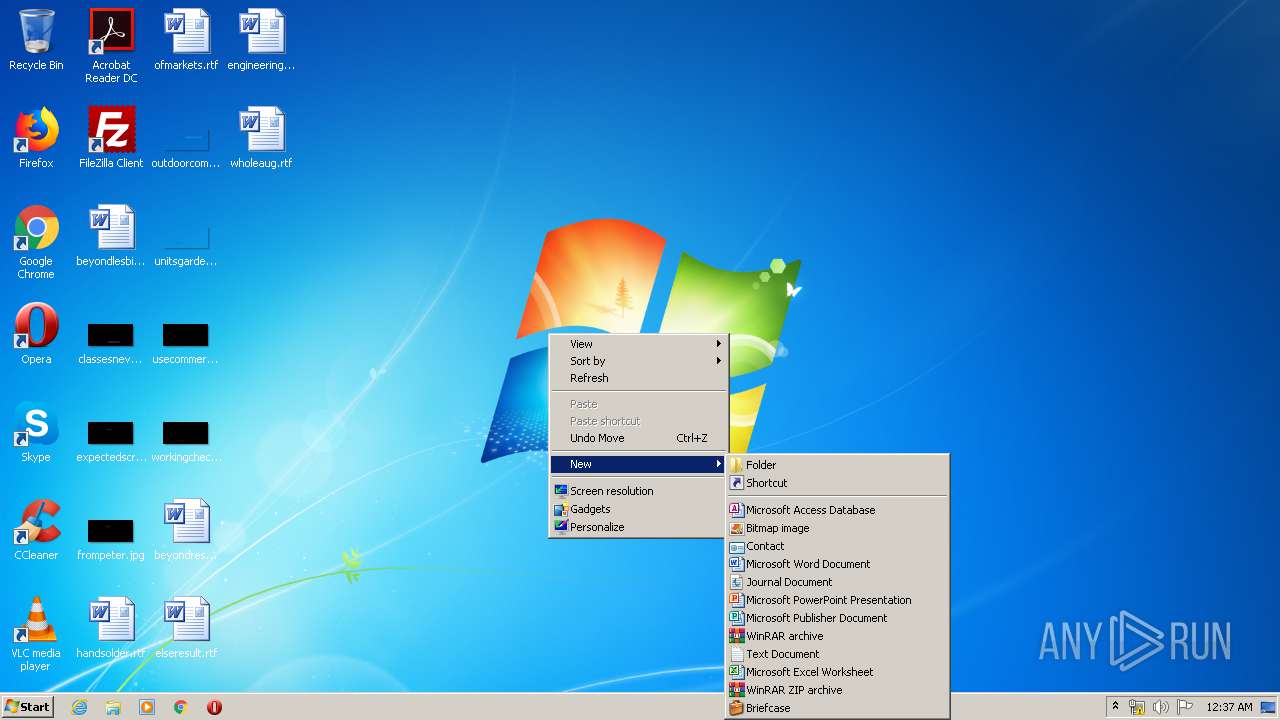Create new Microsoft Excel Worksheet
The width and height of the screenshot is (1280, 720).
point(837,672)
